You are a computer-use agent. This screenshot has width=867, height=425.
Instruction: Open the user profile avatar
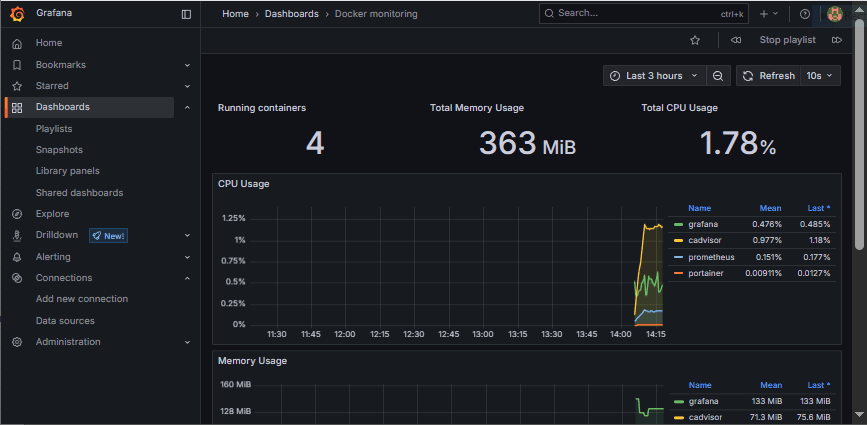834,14
